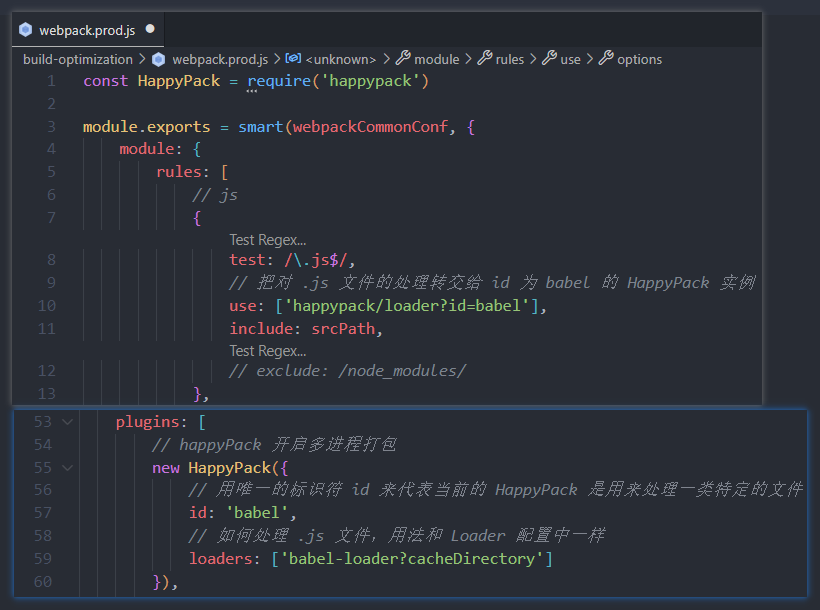Click the wrench icon before module
The height and width of the screenshot is (610, 820).
(x=403, y=58)
